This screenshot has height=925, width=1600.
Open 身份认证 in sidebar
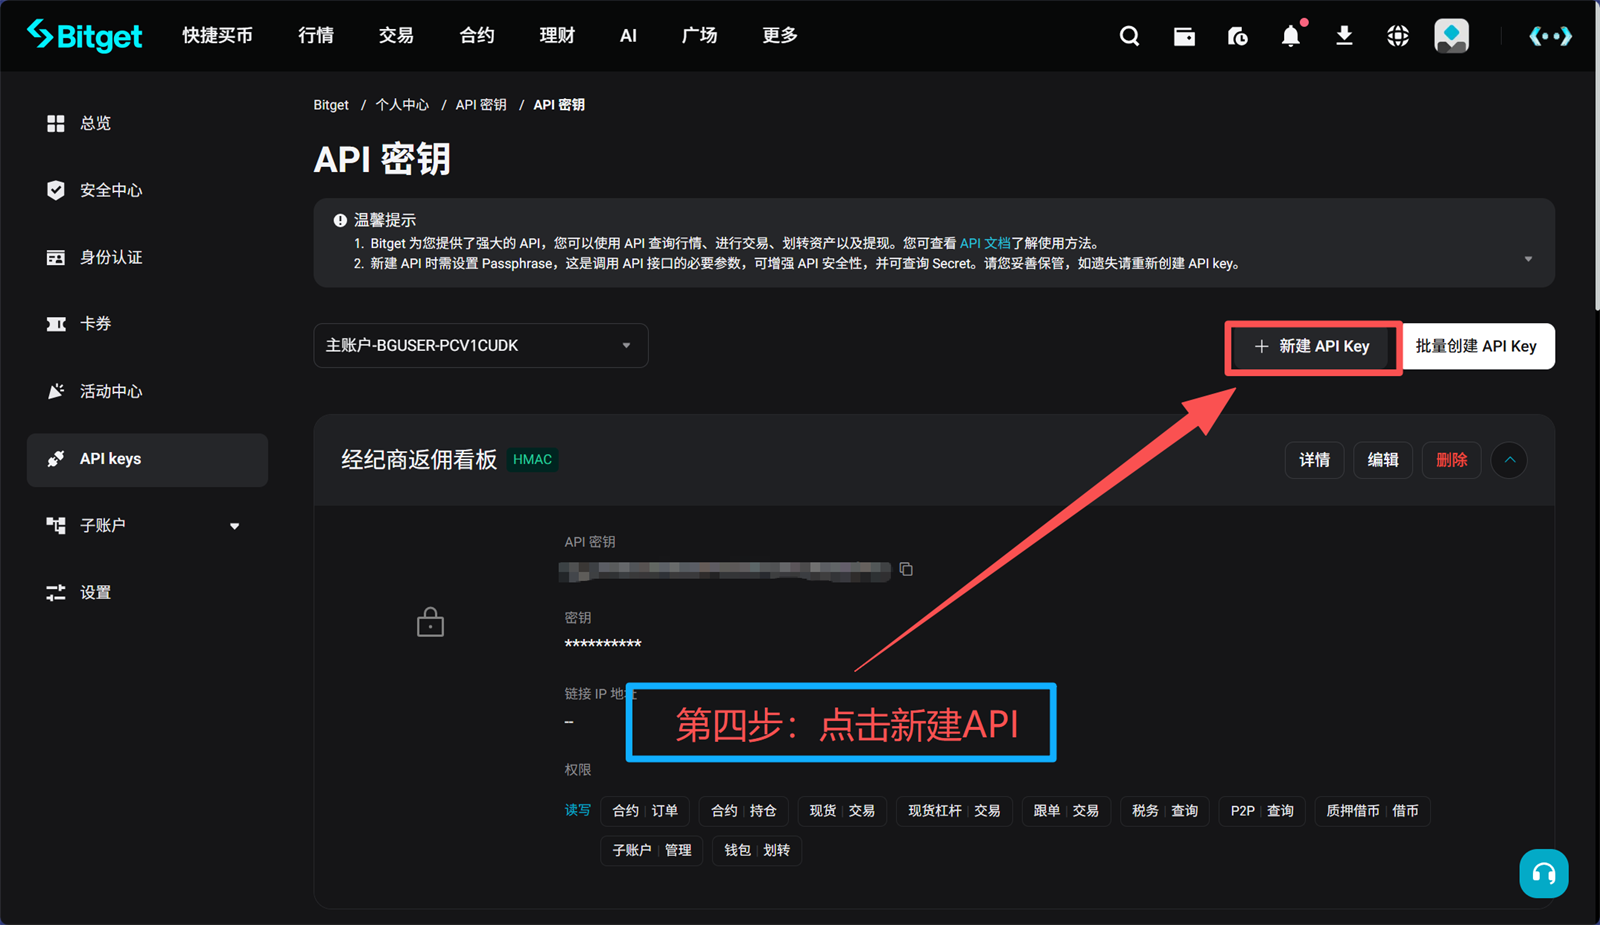click(147, 257)
